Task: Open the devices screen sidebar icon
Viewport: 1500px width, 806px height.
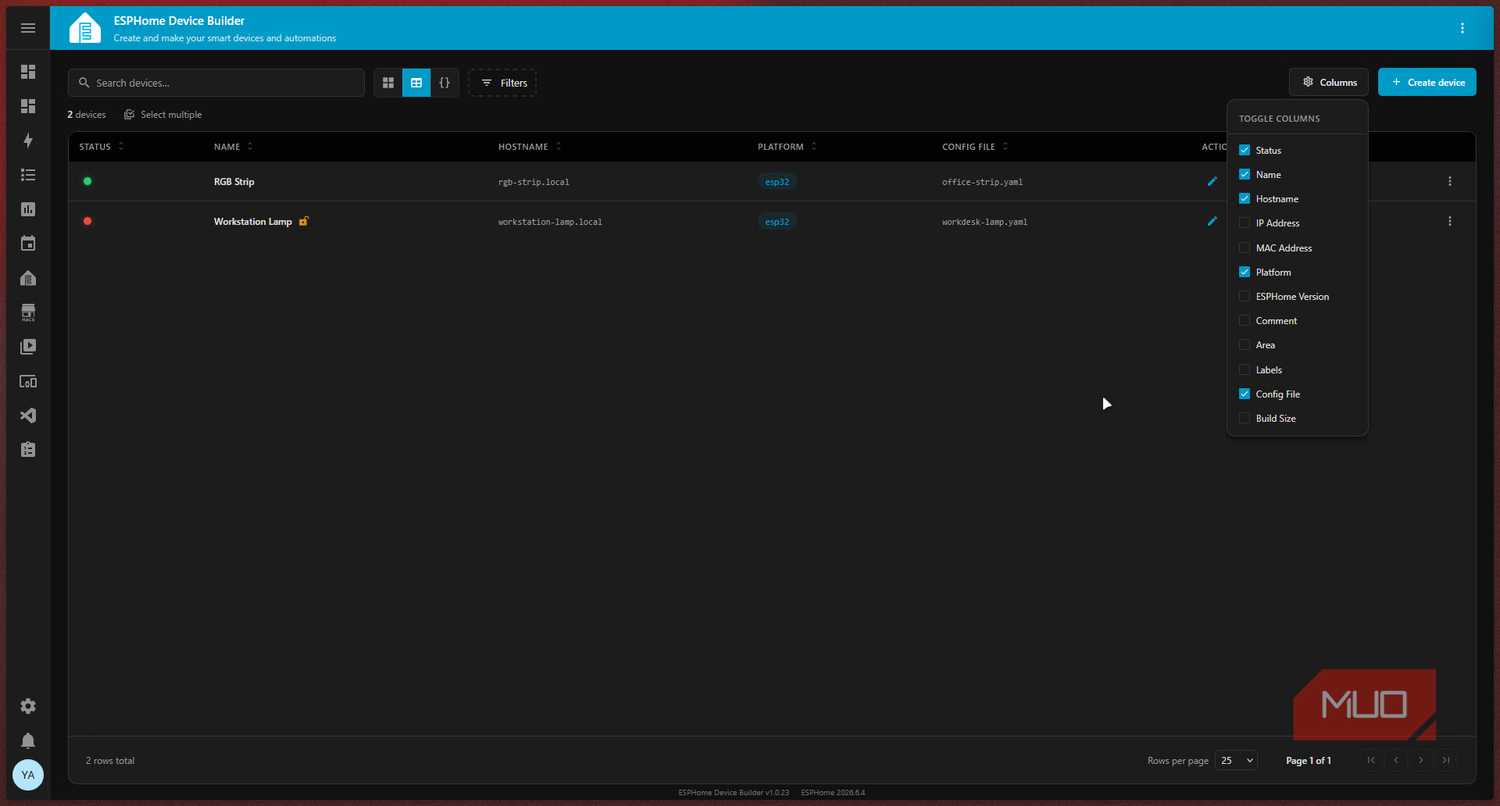Action: tap(28, 381)
